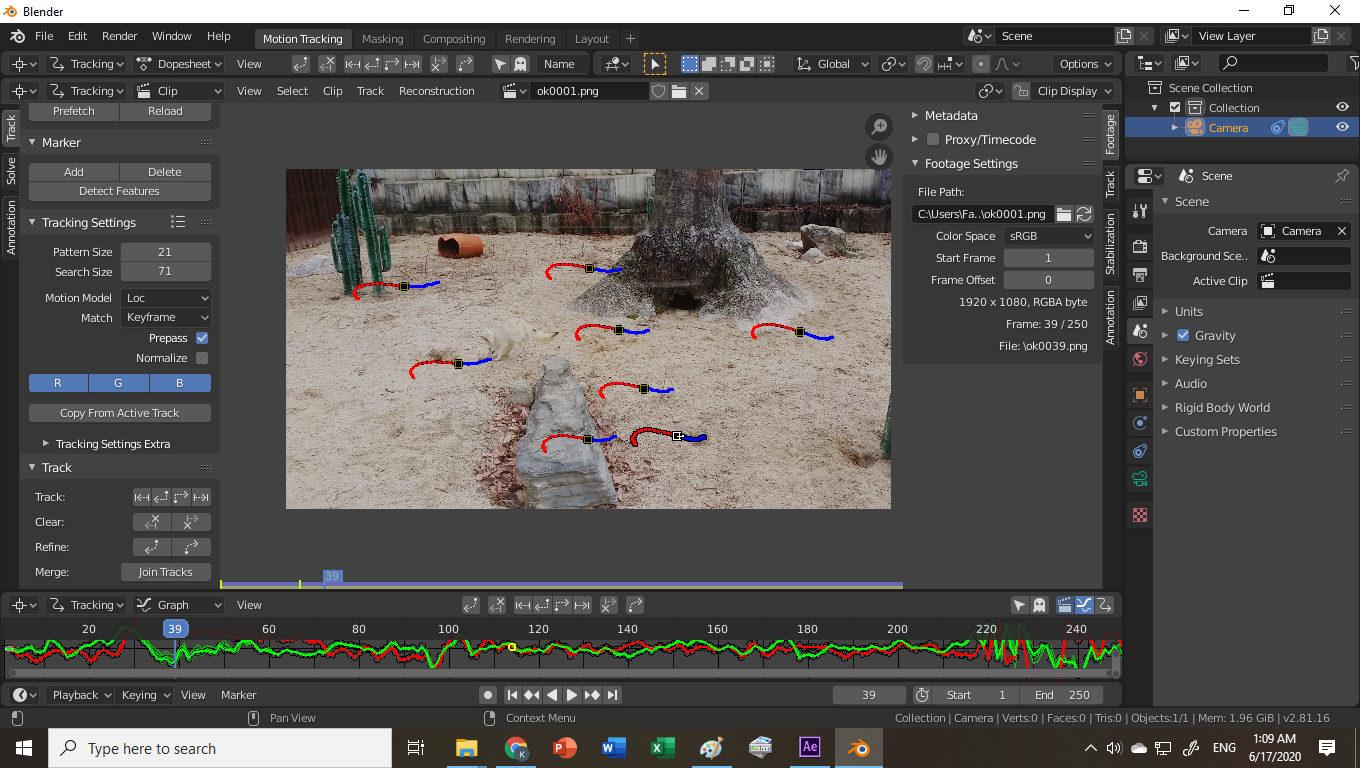Open Adobe After Effects from the taskbar

[810, 747]
